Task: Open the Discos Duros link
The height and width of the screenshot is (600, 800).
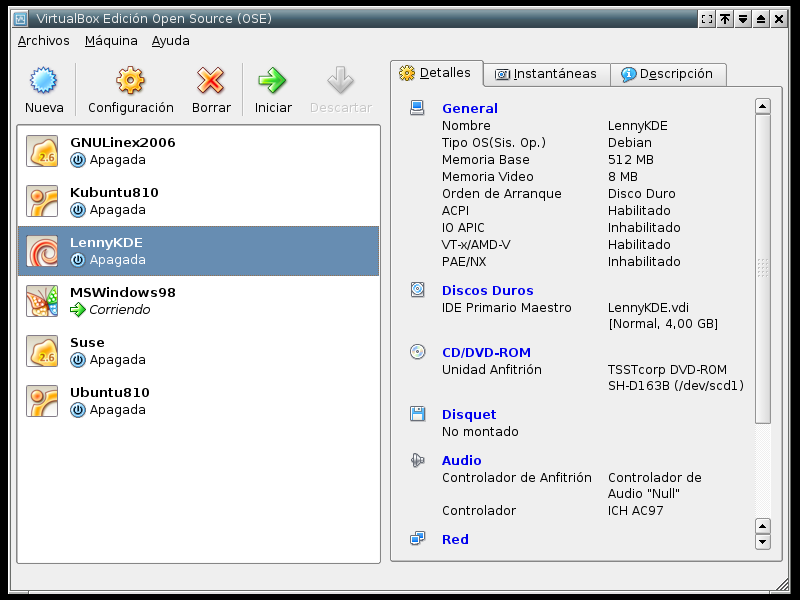Action: (487, 291)
